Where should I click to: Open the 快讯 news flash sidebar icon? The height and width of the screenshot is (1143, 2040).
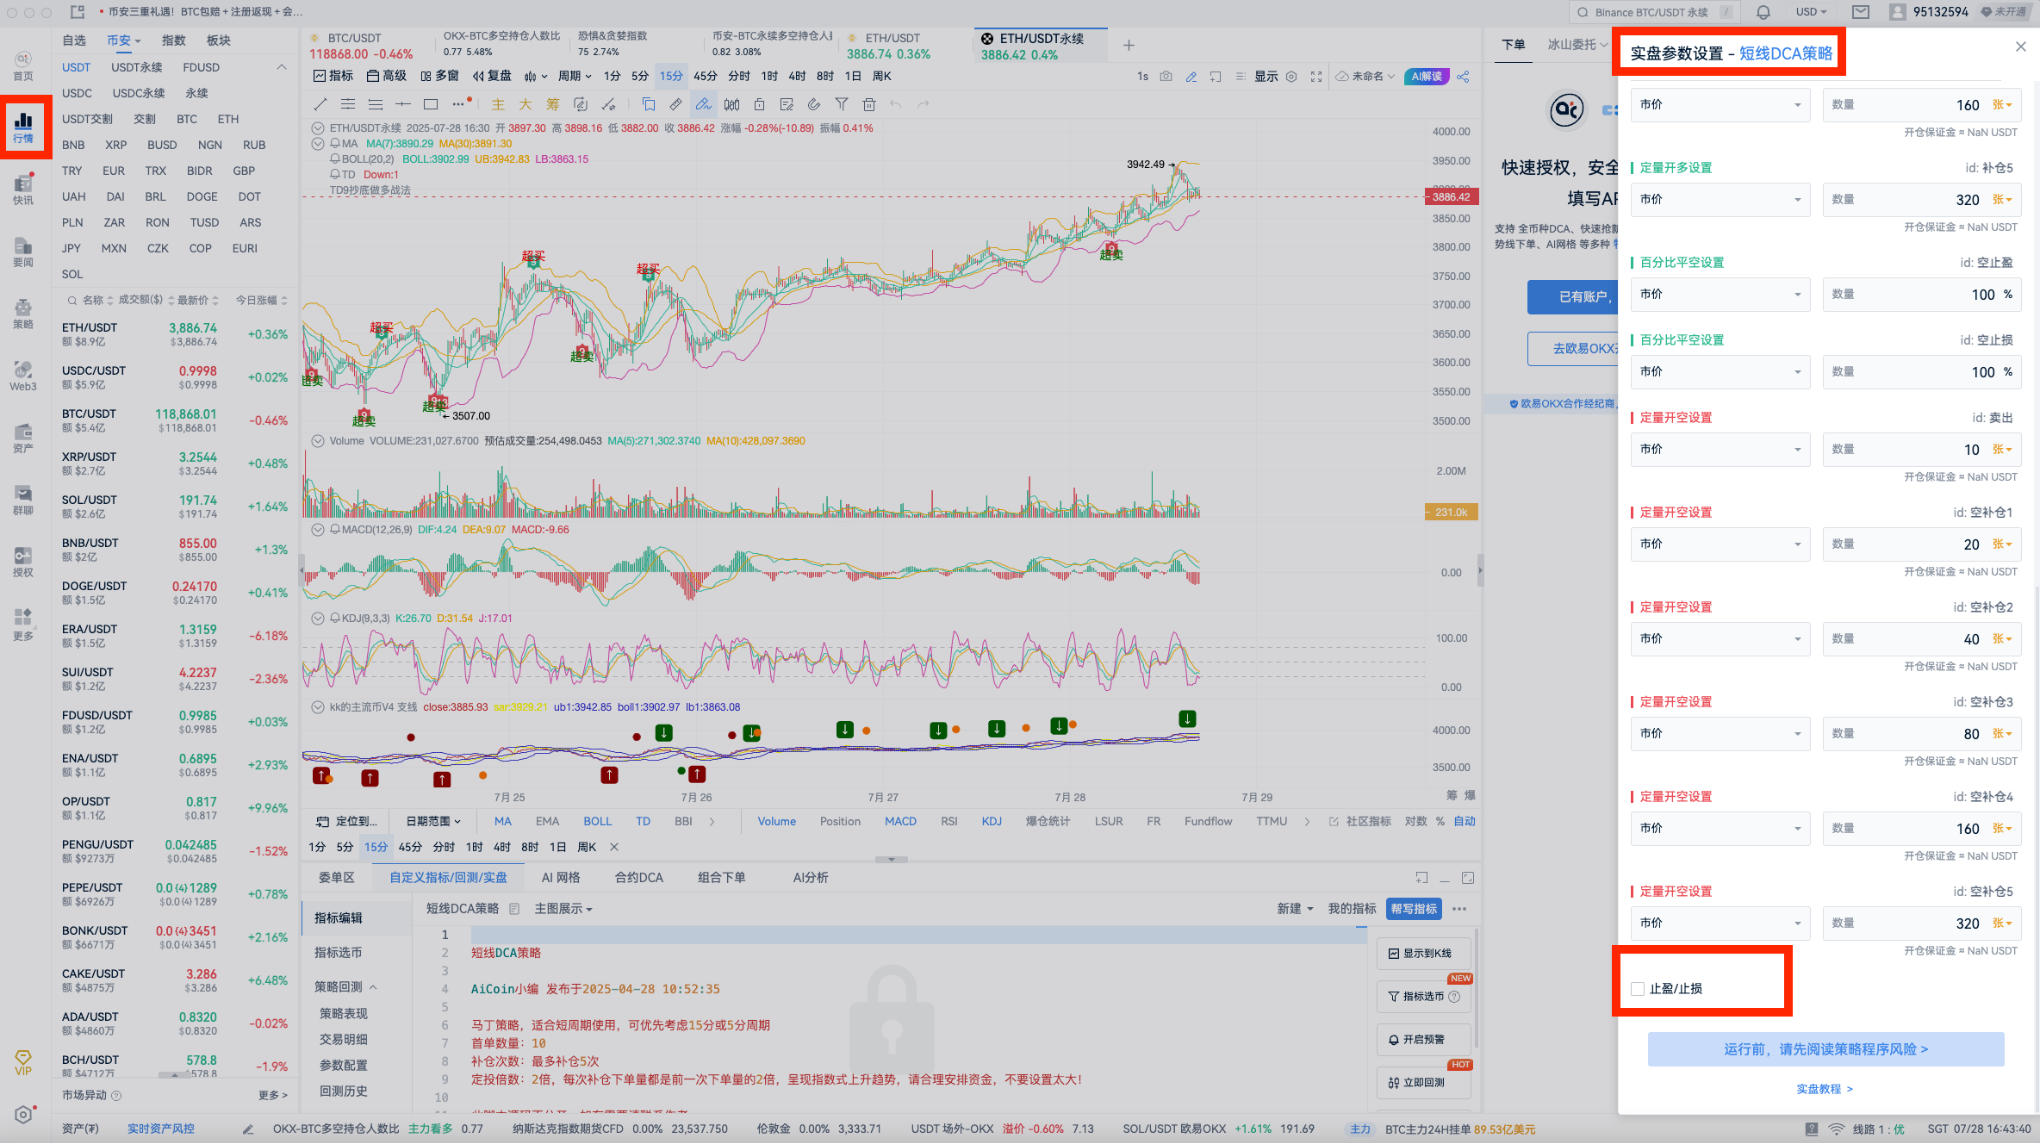pos(23,189)
